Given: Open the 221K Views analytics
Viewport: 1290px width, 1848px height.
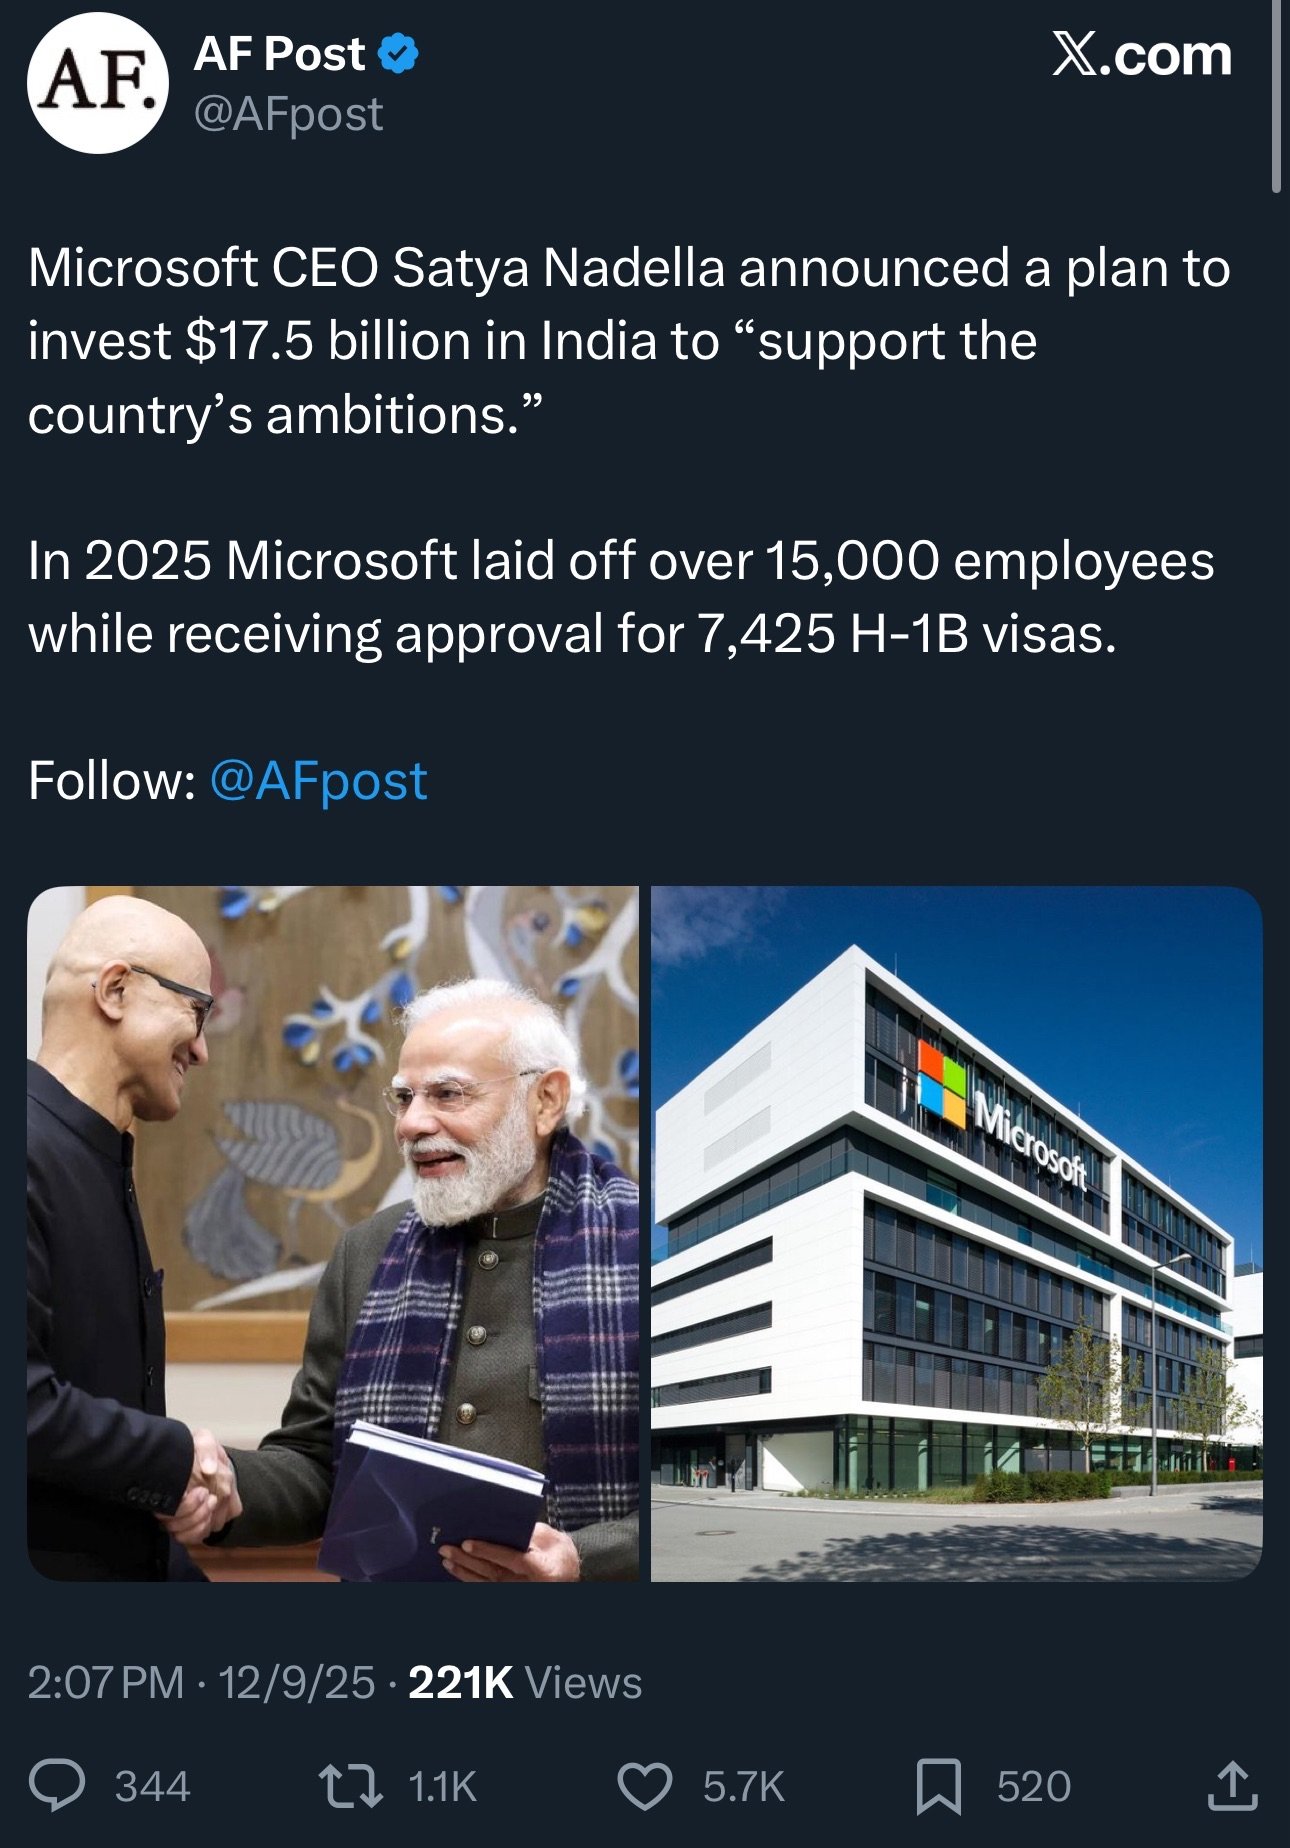Looking at the screenshot, I should 525,1683.
